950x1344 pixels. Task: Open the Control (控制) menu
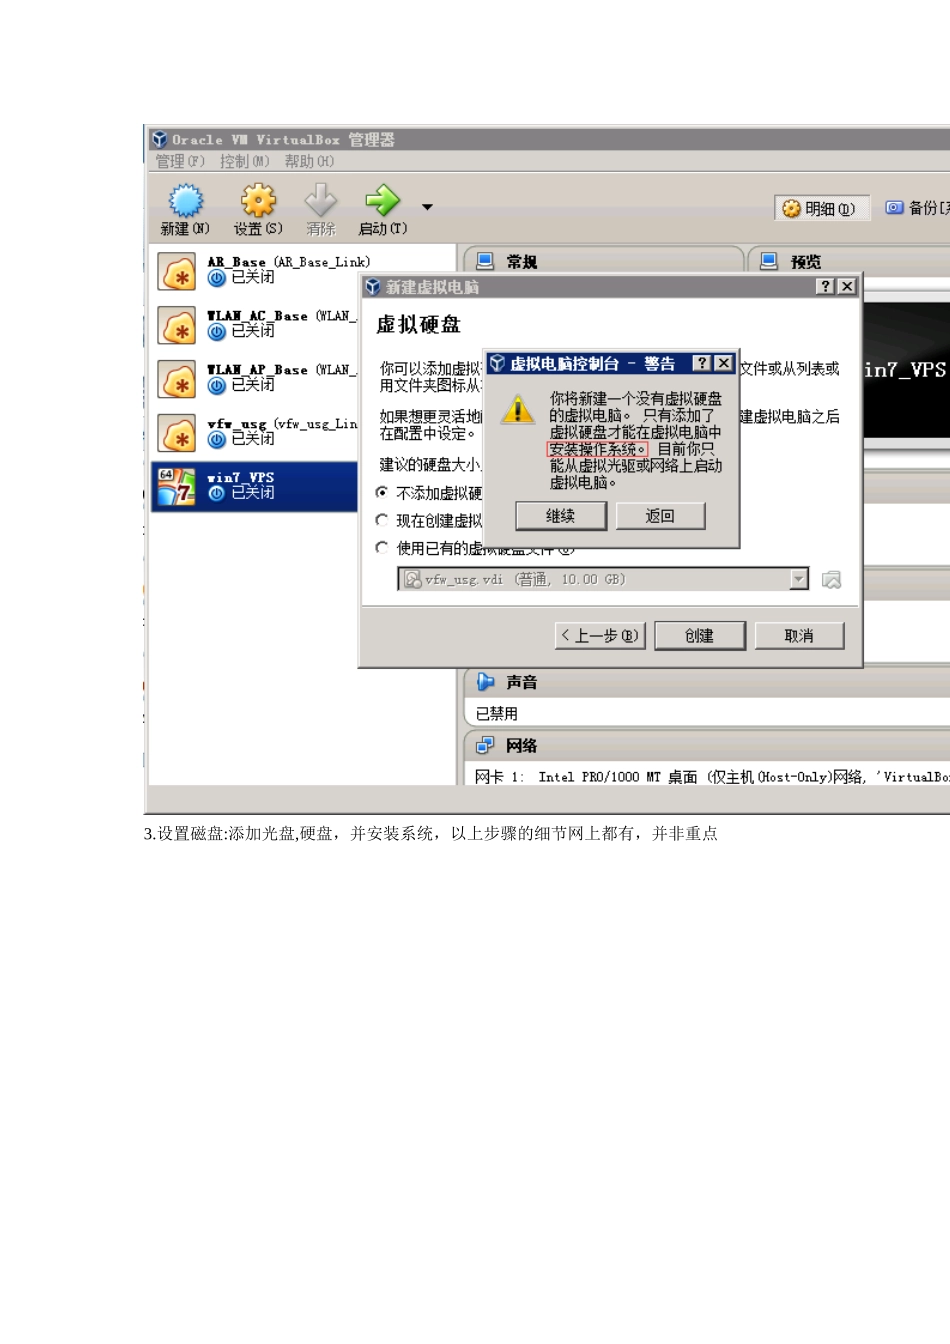[x=245, y=161]
